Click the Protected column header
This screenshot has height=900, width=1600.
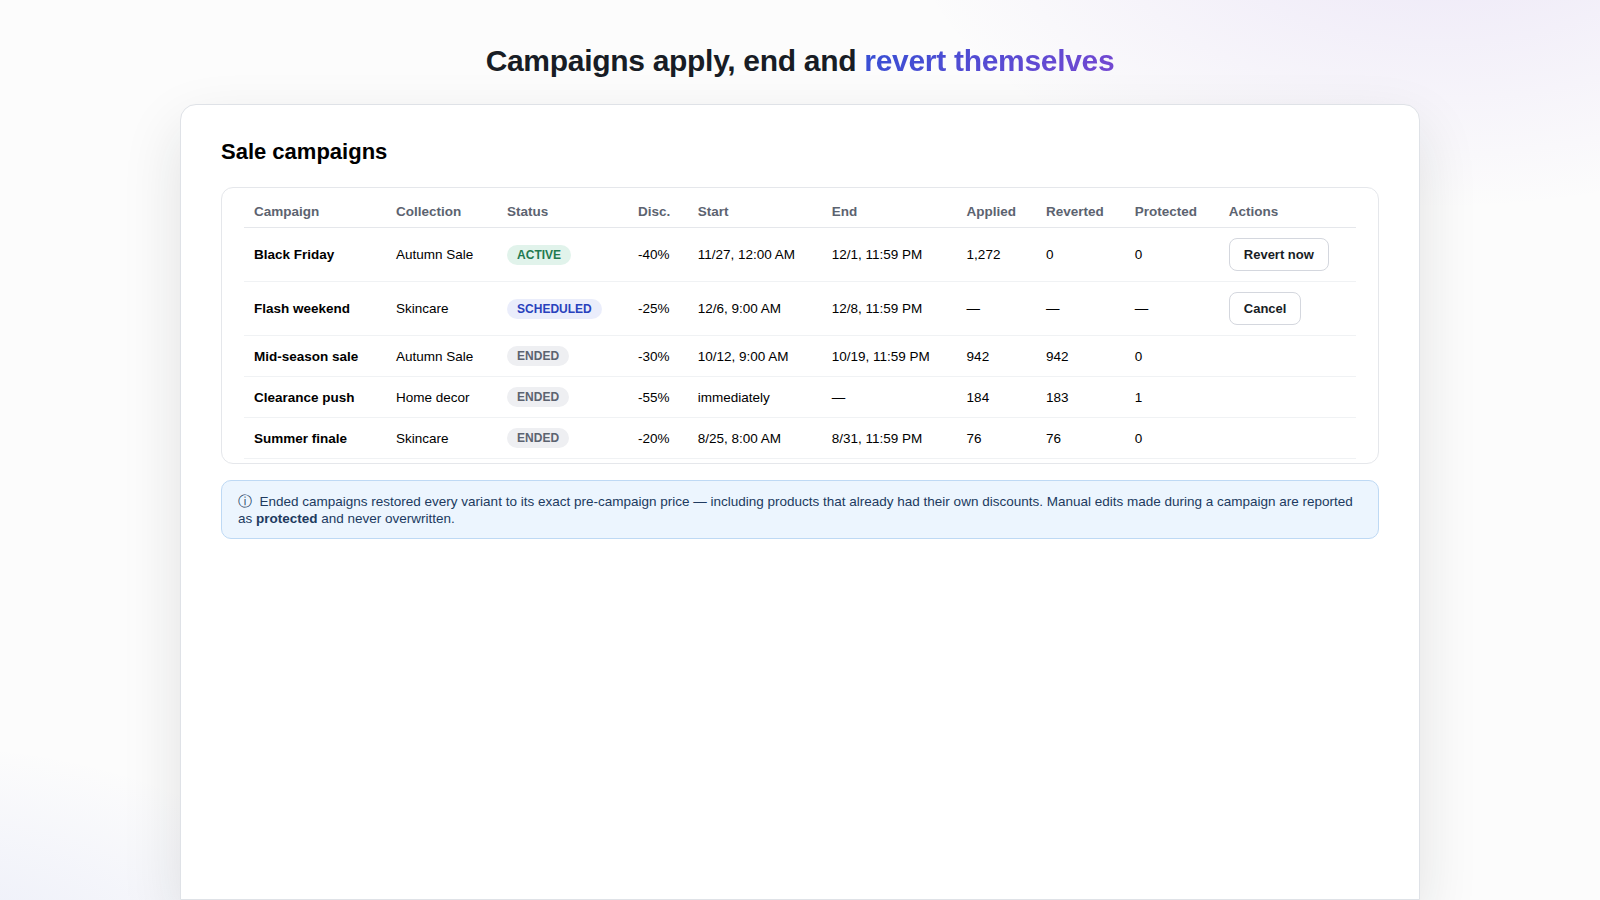[x=1166, y=212]
